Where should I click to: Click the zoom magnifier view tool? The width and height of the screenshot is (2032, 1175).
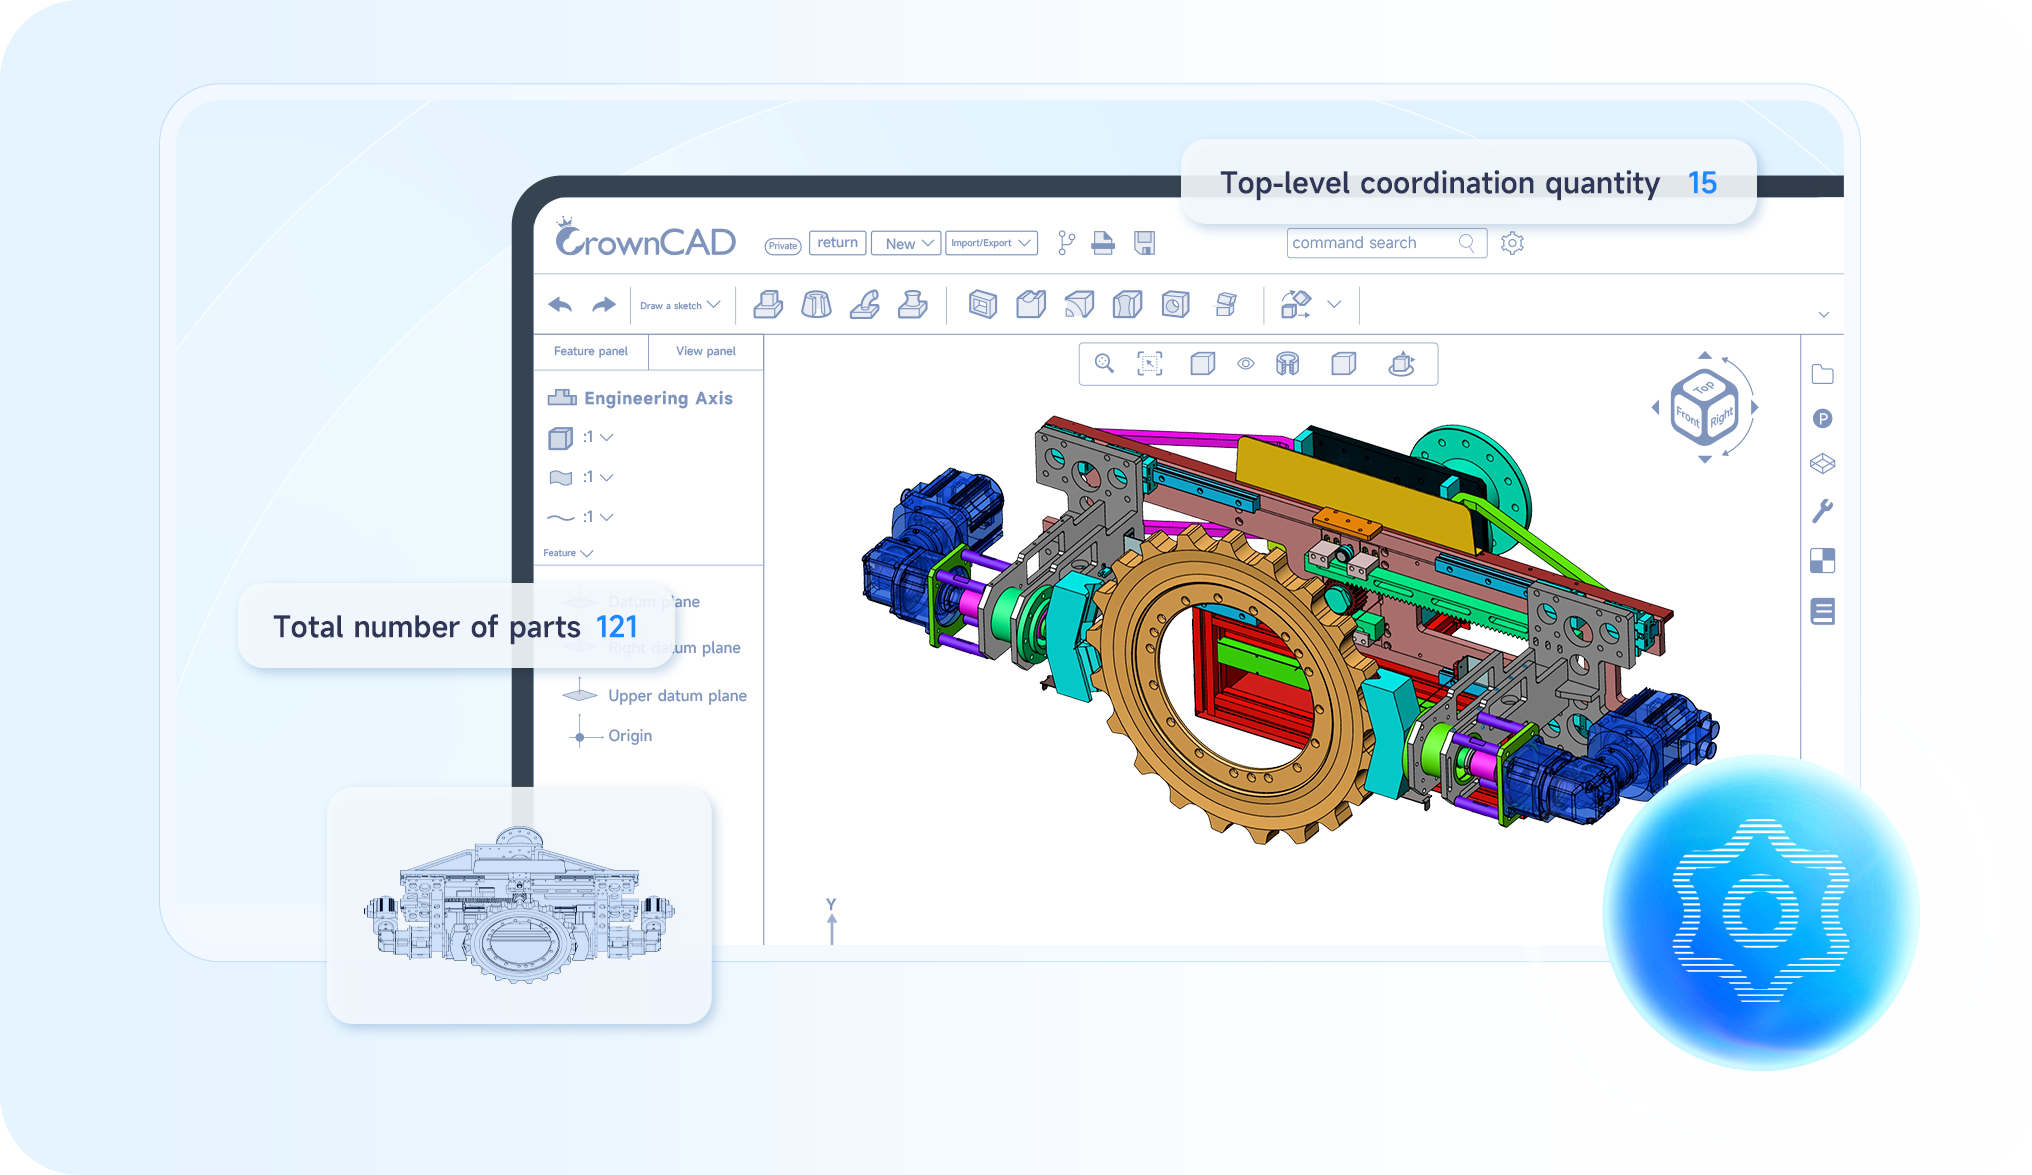point(1104,363)
